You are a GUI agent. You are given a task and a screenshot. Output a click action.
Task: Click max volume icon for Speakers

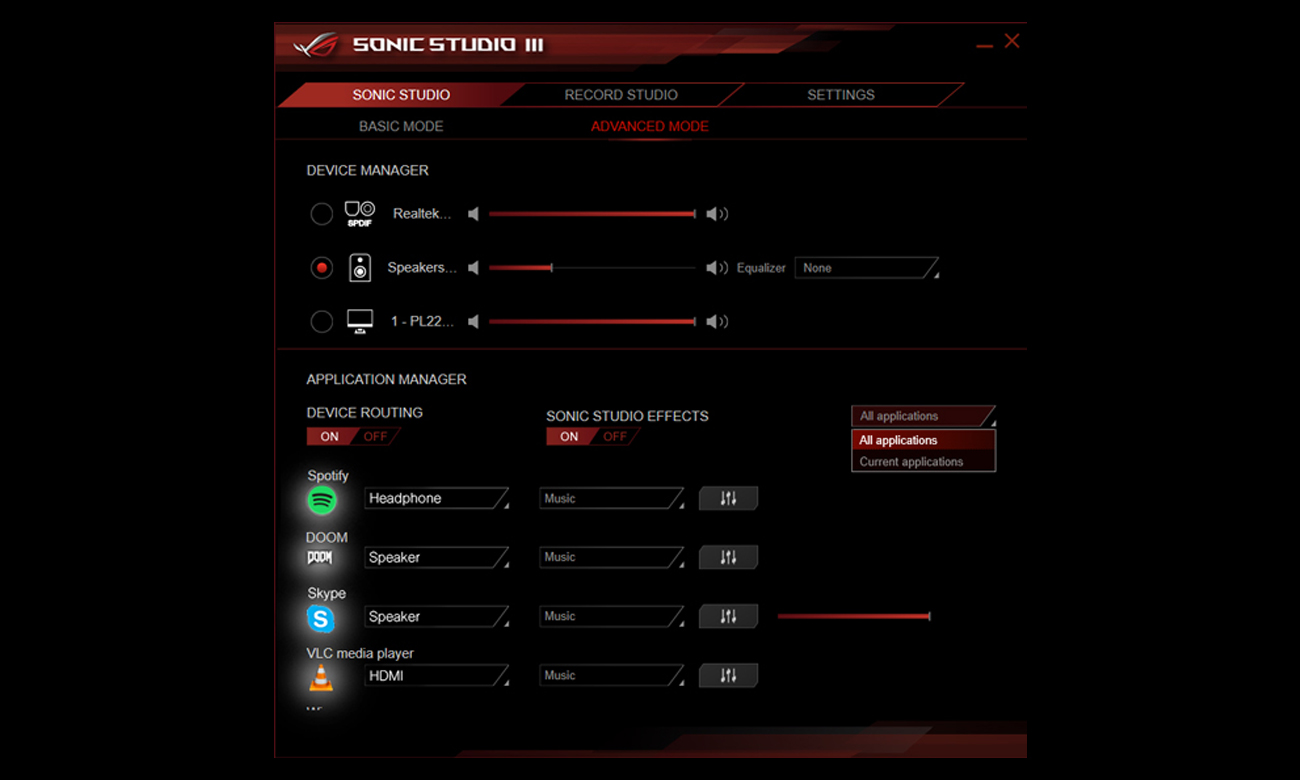click(717, 268)
